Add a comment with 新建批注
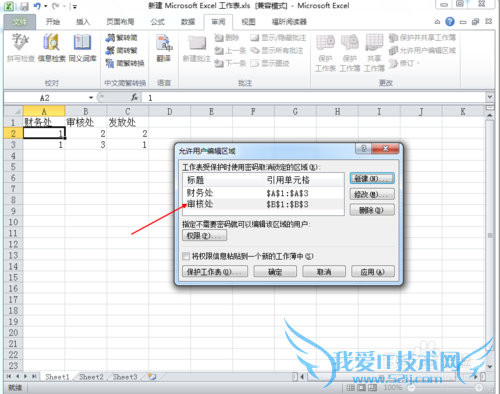Screen dimensions: 500x394 tap(197, 48)
